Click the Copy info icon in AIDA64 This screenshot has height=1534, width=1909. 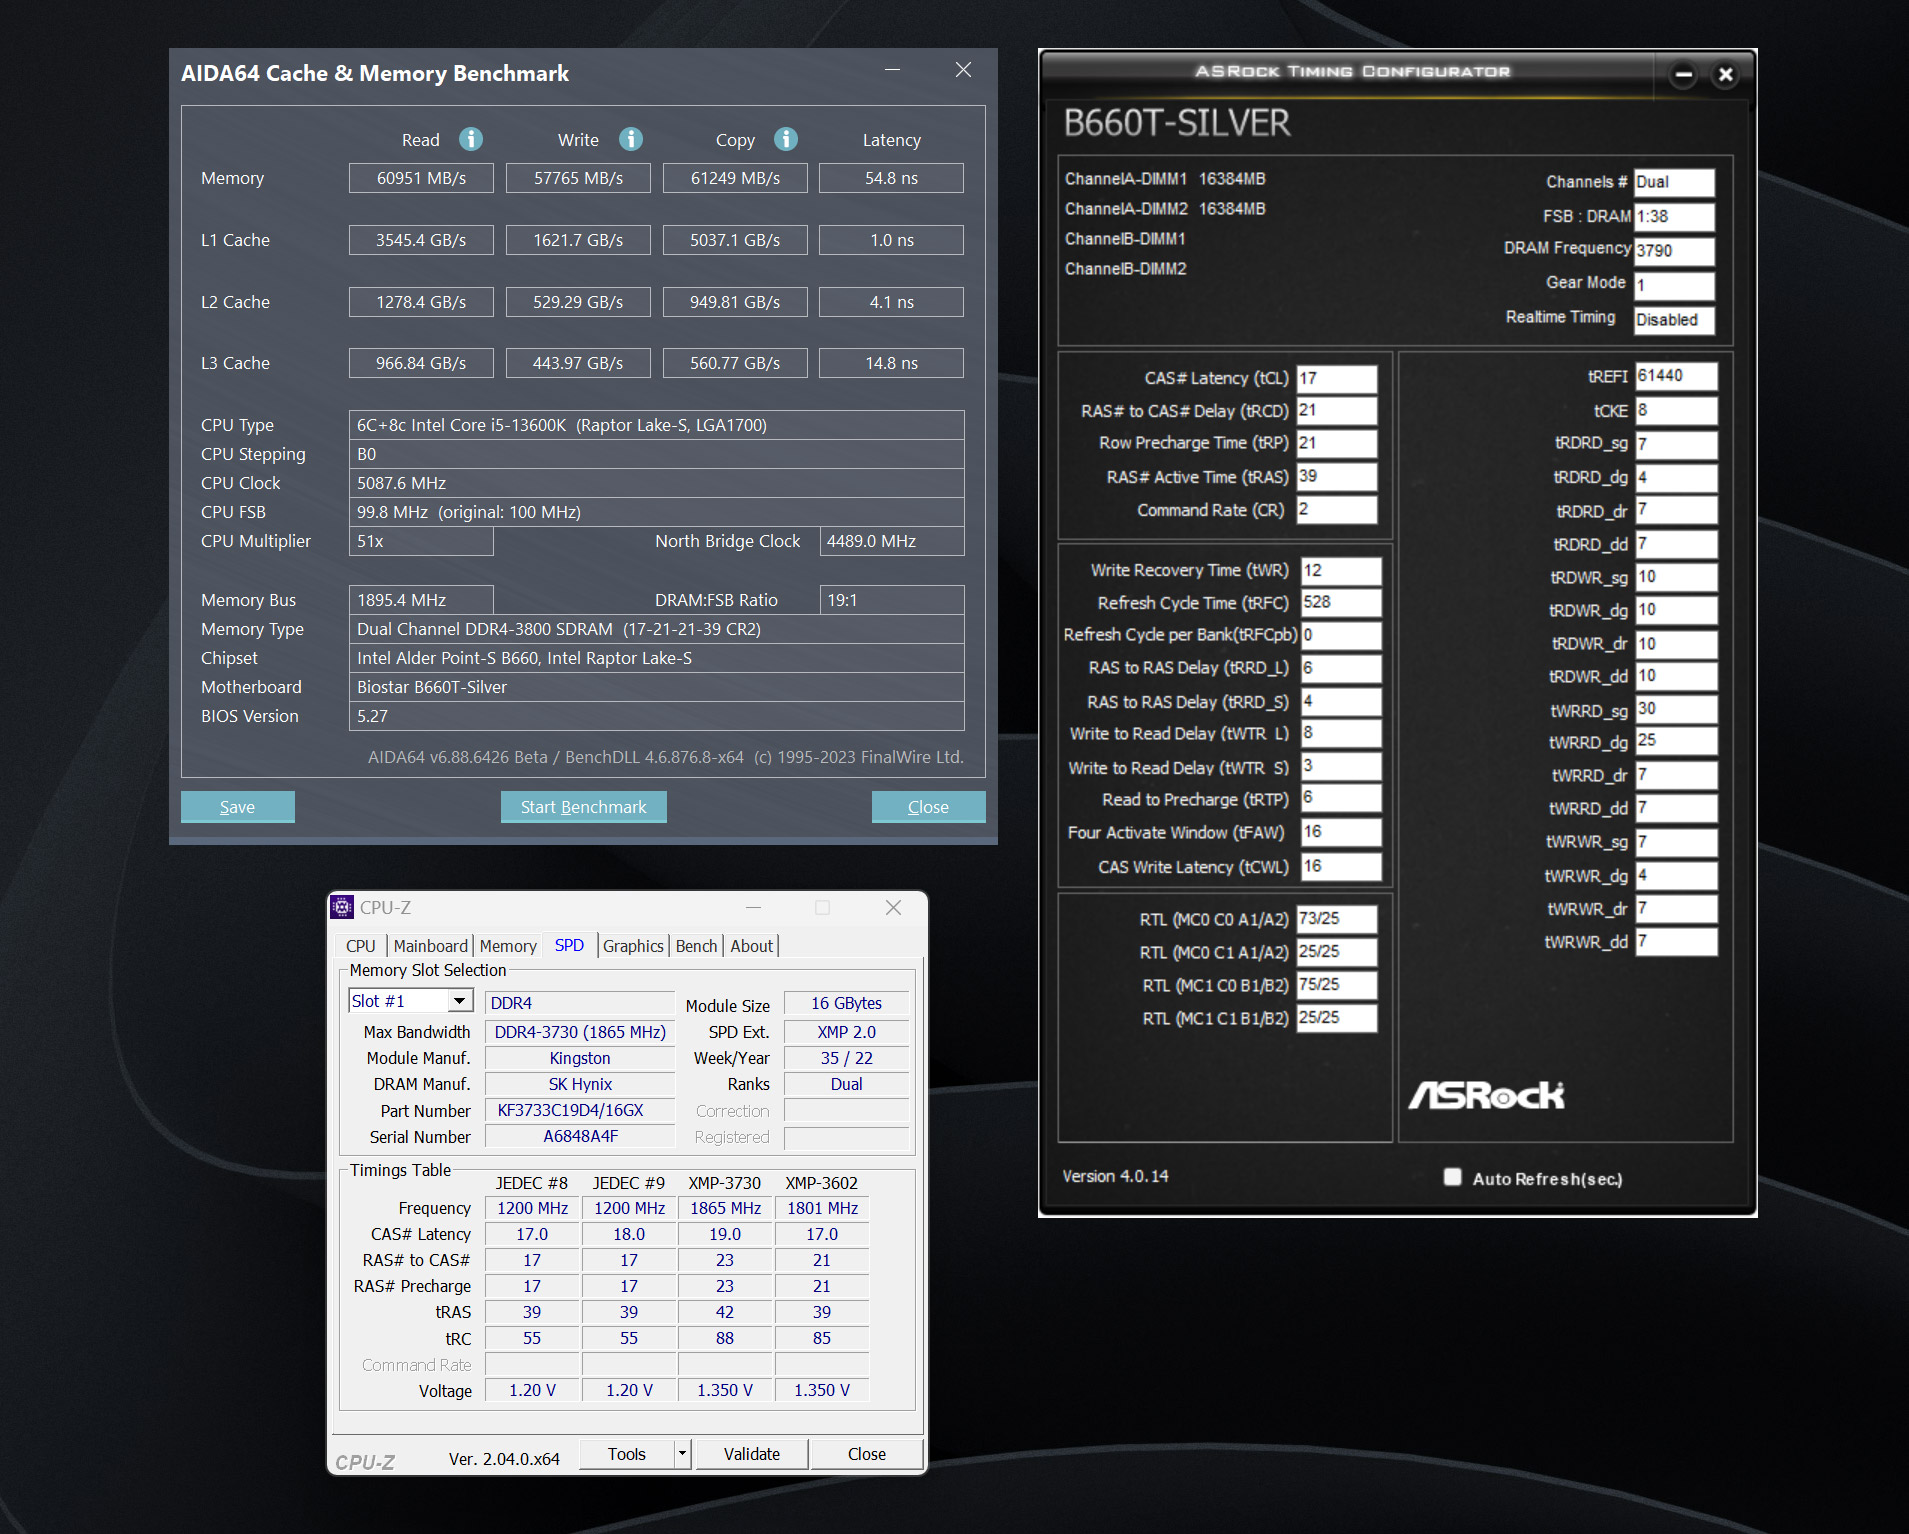pos(786,139)
